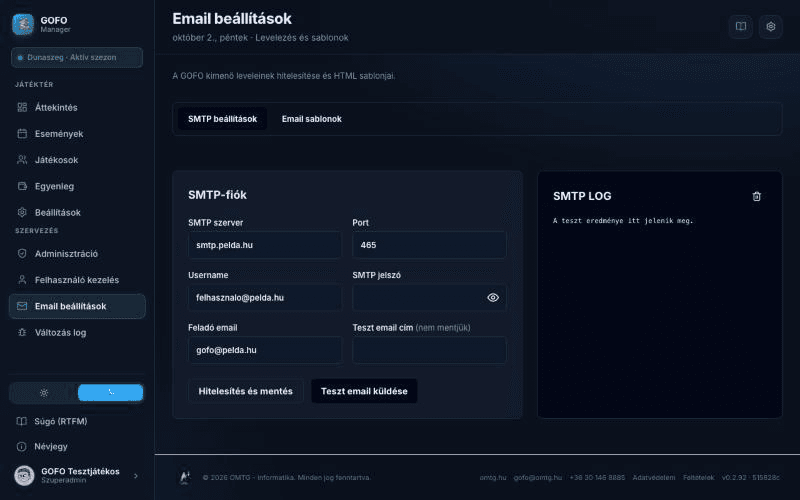Focus the SMTP szerver input field

[265, 245]
